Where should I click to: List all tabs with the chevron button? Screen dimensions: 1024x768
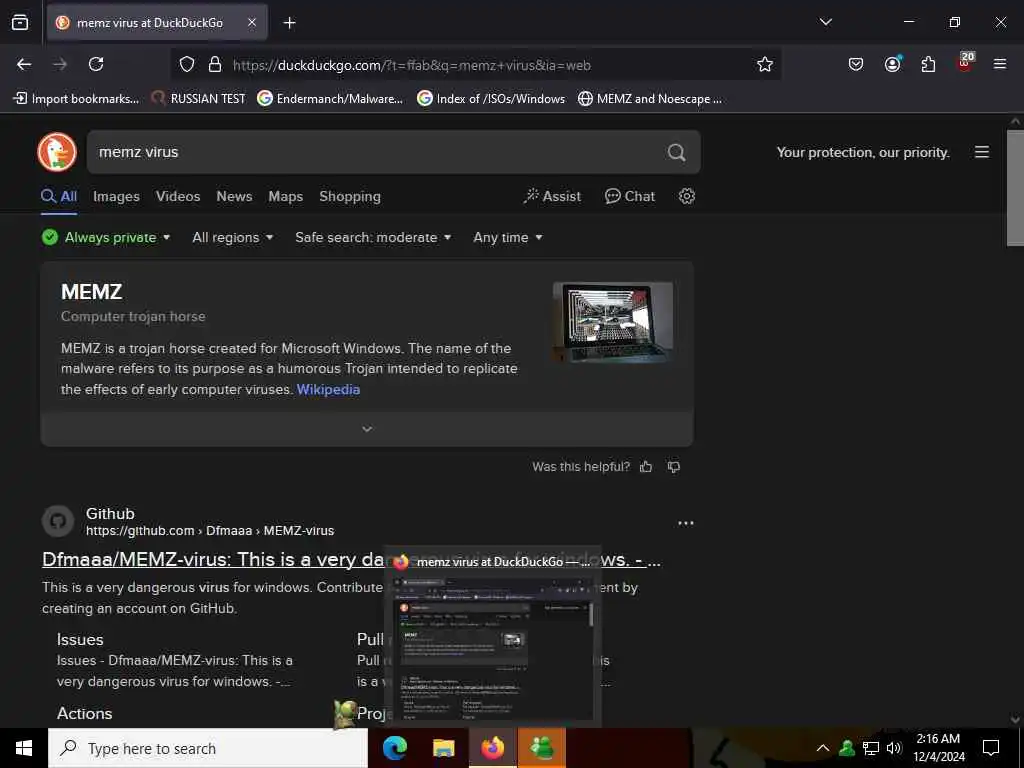pyautogui.click(x=825, y=22)
